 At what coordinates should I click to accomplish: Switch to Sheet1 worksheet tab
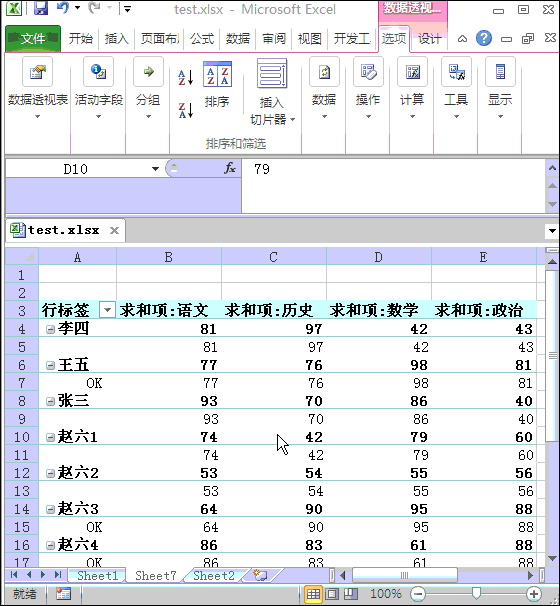click(97, 575)
